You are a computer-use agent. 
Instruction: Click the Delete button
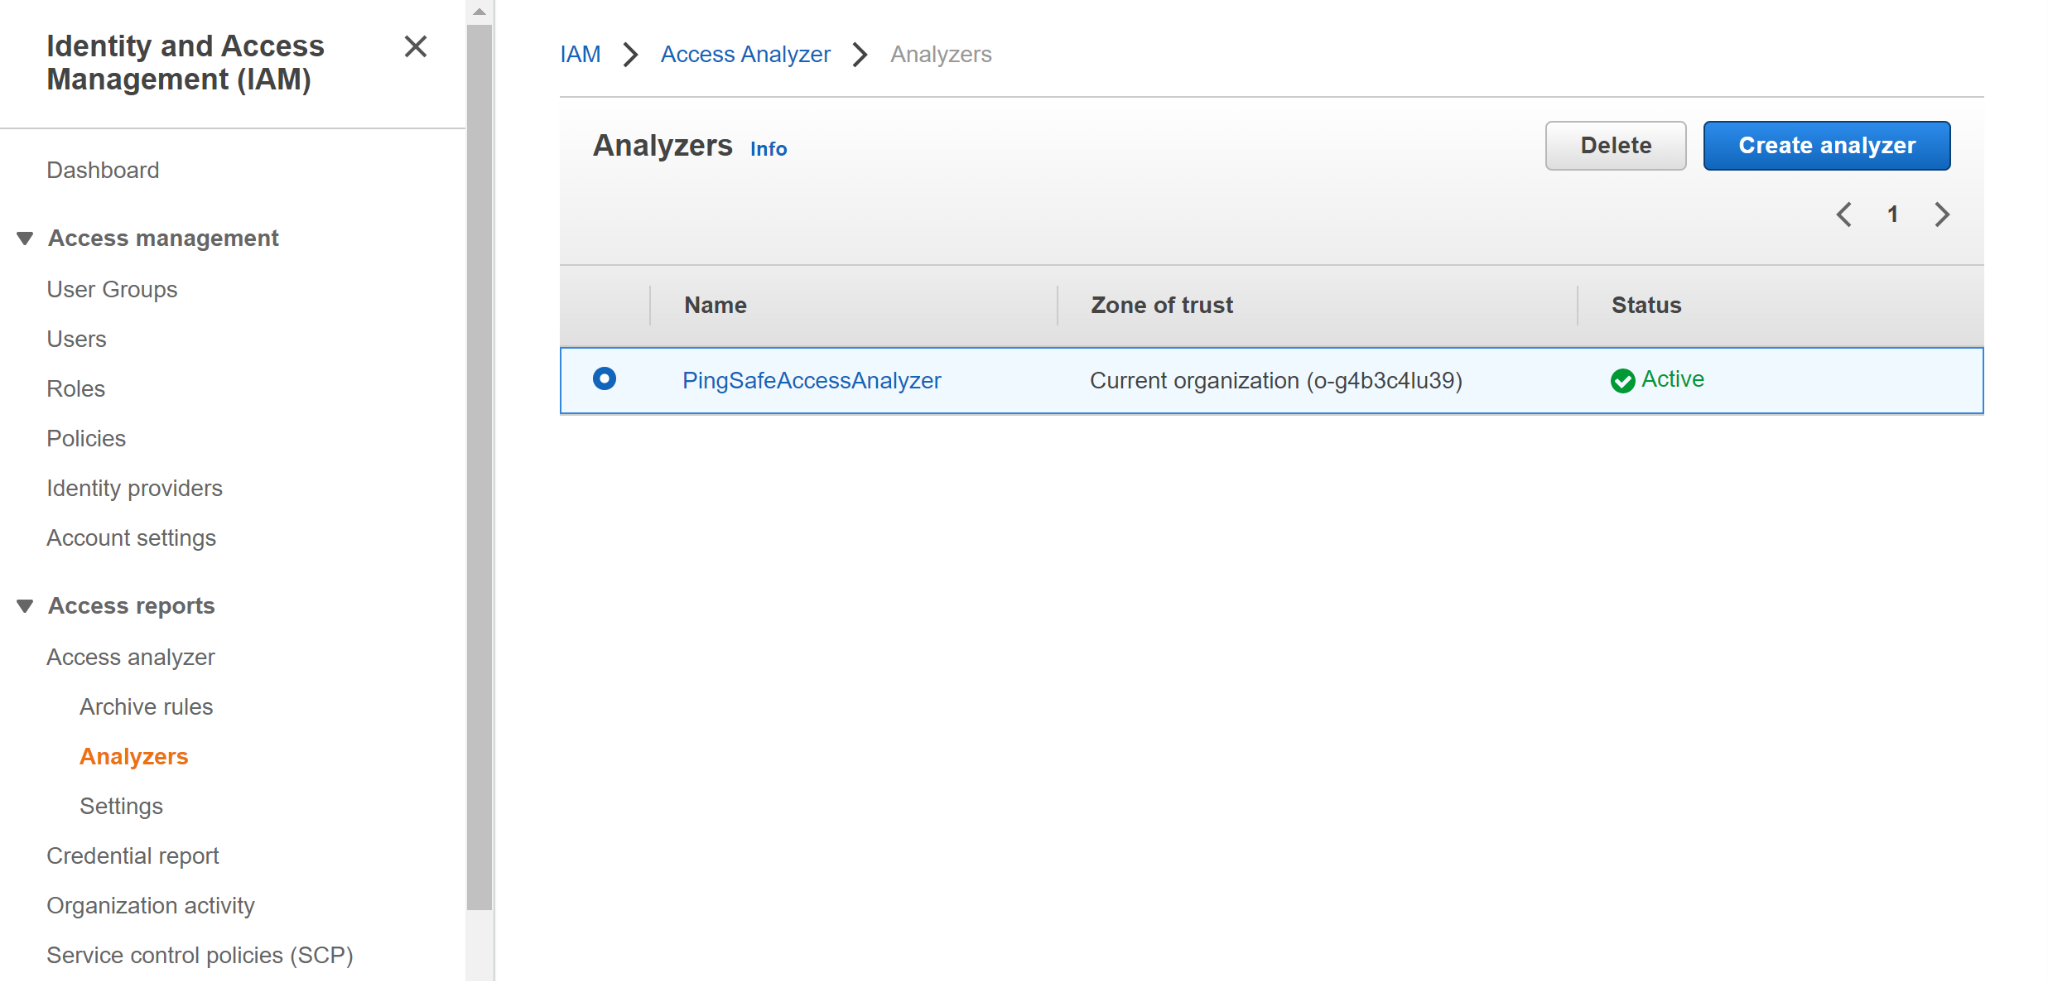pos(1615,146)
